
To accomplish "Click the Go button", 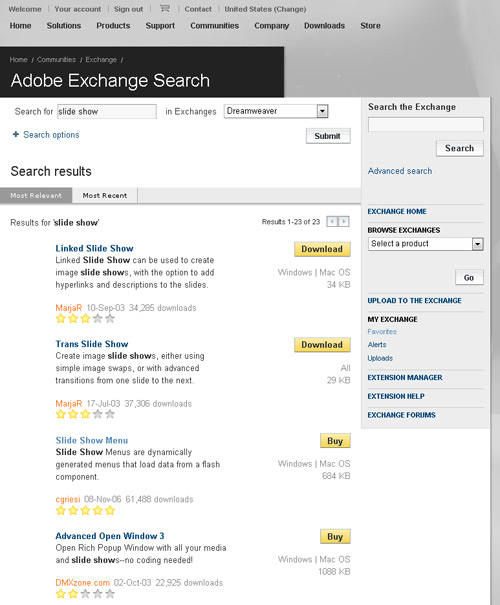I will click(x=469, y=277).
